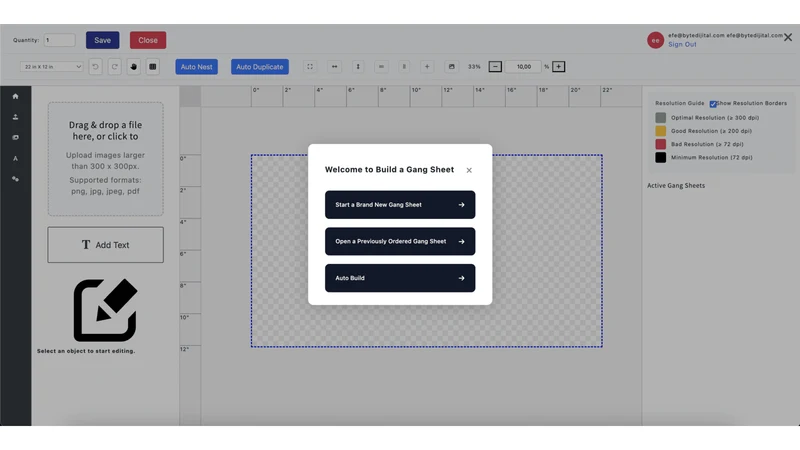Viewport: 800px width, 450px height.
Task: Choose Start a Brand New Gang Sheet
Action: pyautogui.click(x=400, y=205)
